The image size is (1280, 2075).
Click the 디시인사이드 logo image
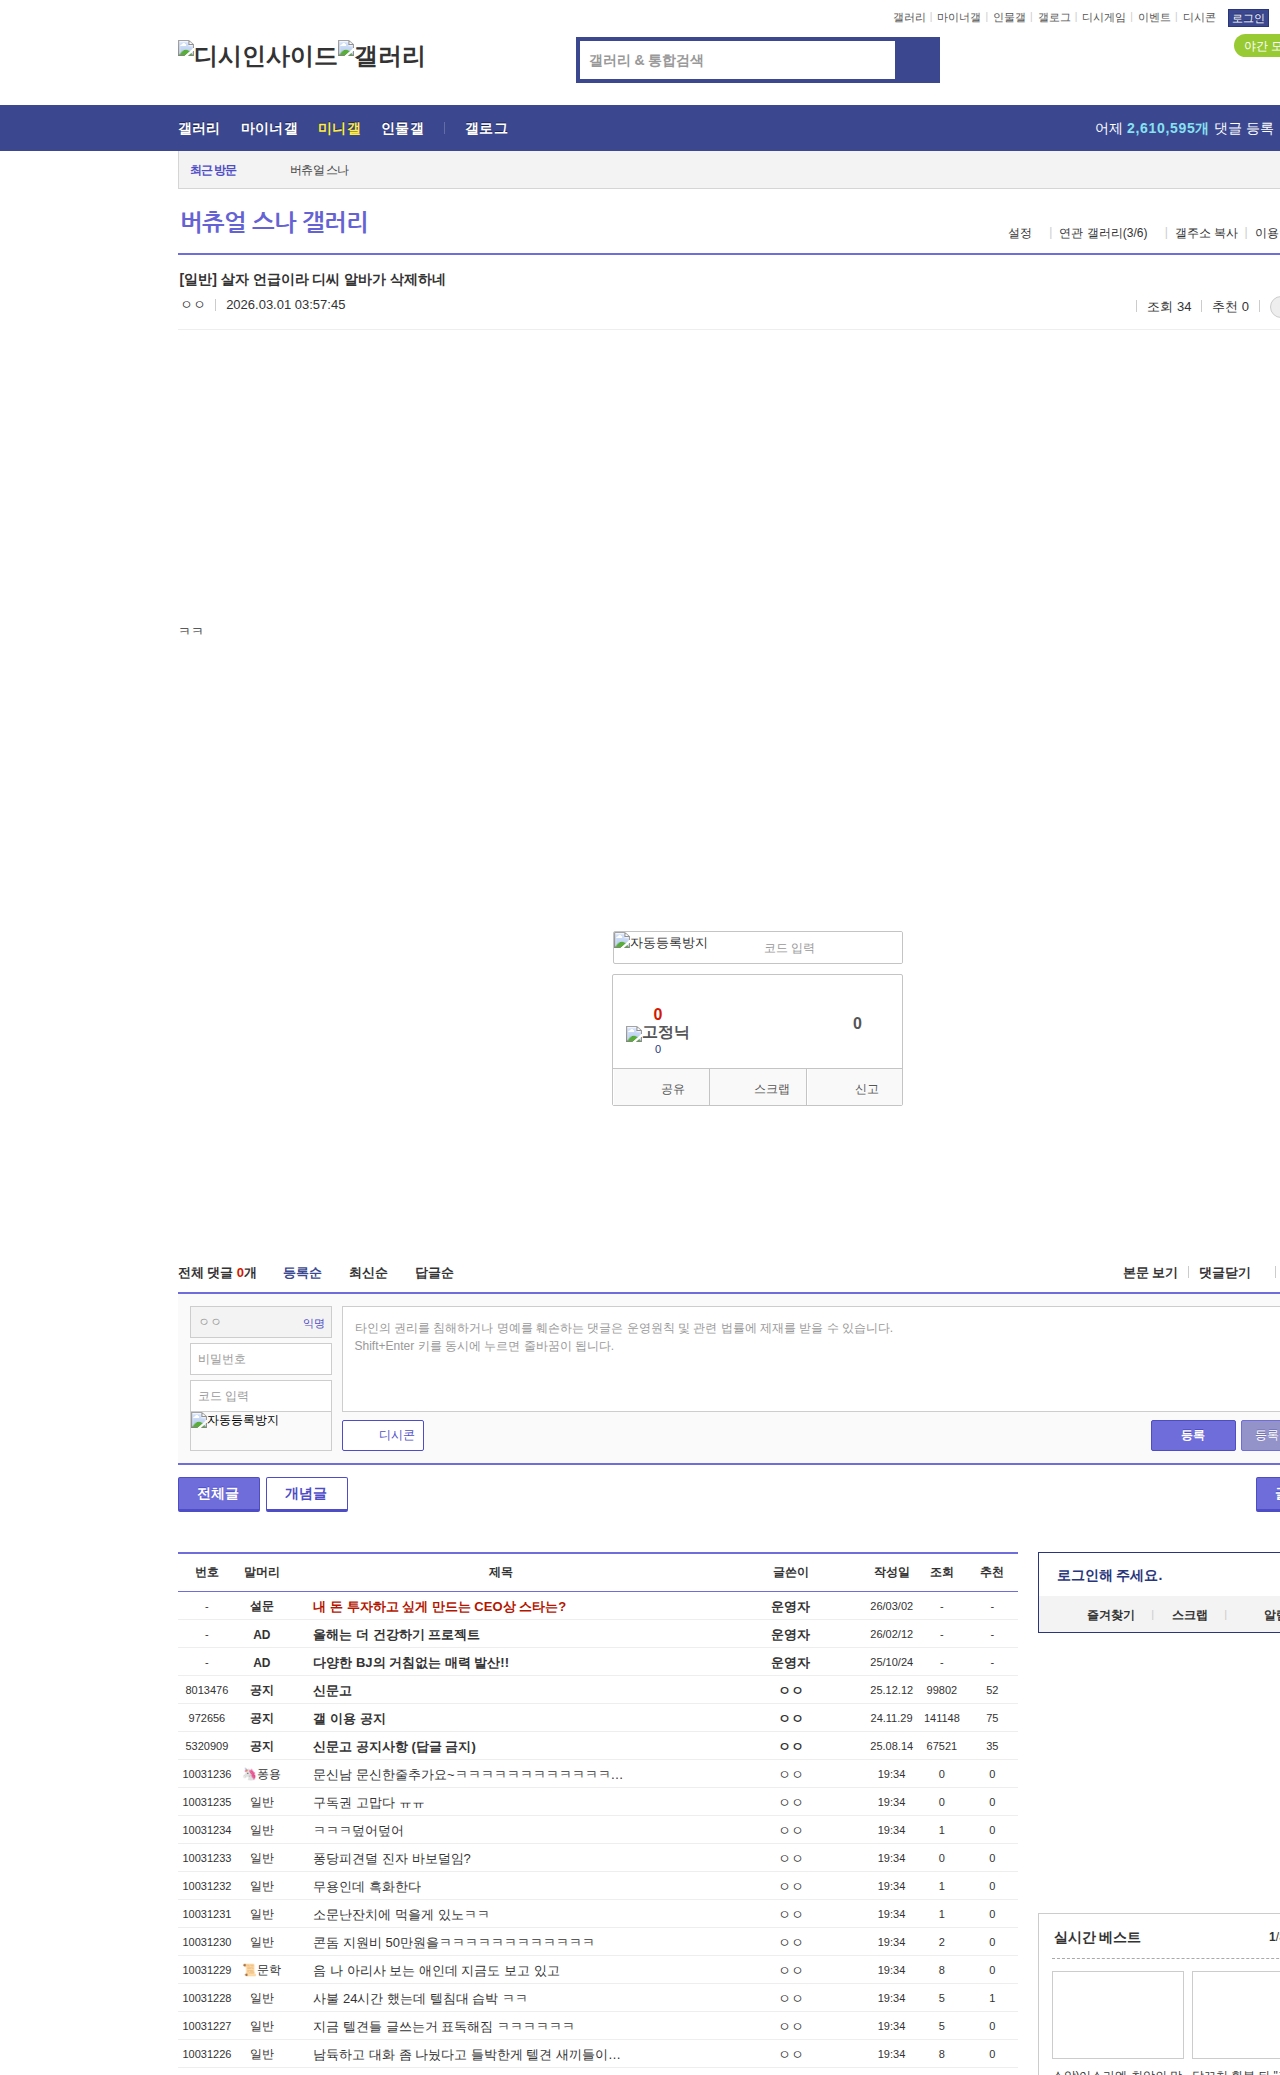[257, 56]
